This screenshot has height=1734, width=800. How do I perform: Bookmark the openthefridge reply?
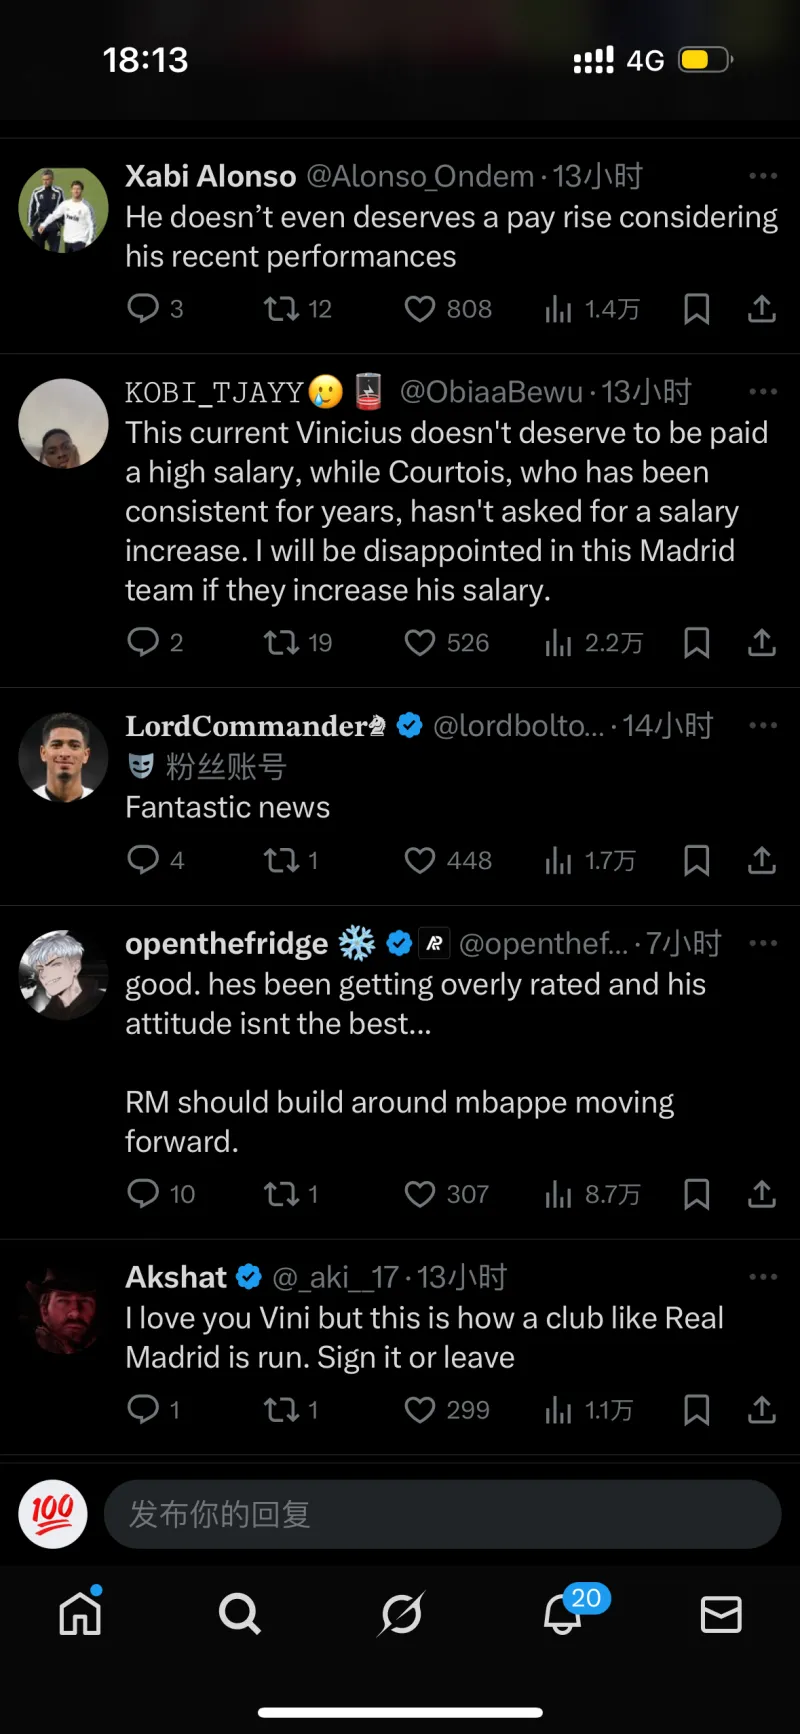point(696,1194)
